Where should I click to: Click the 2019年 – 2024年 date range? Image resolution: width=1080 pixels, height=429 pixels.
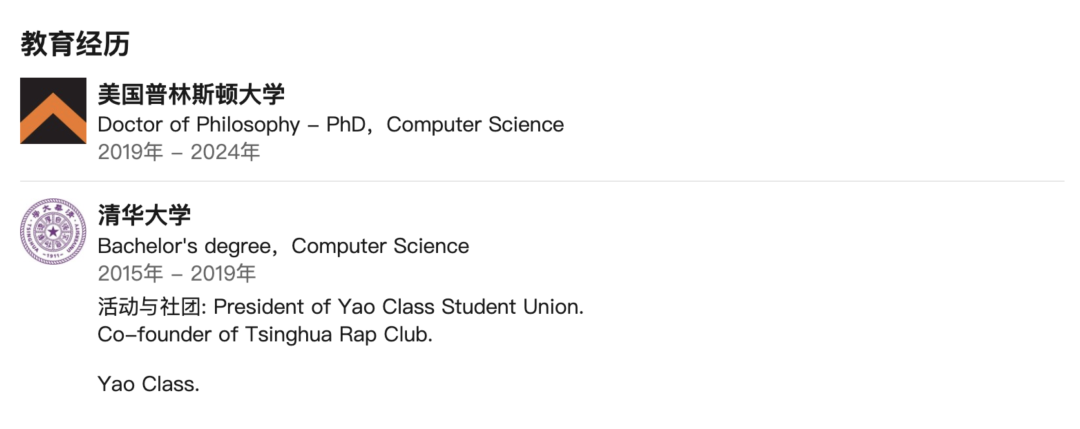click(178, 153)
